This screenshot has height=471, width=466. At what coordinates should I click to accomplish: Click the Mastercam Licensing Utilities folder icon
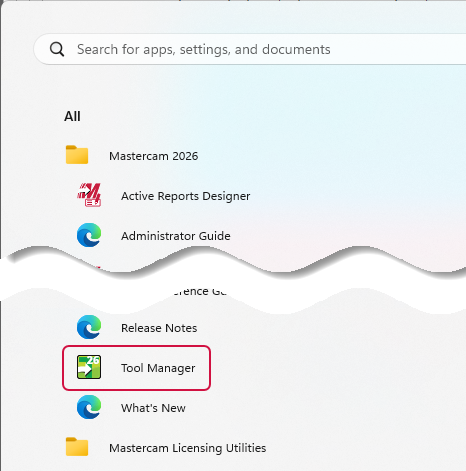77,447
